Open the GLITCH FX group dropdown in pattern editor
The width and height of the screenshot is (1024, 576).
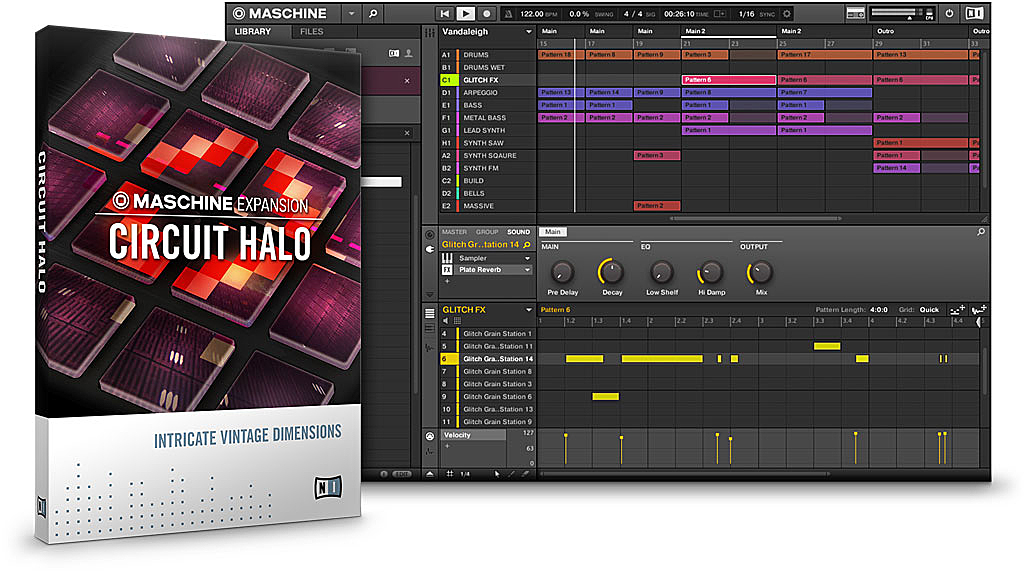coord(528,310)
